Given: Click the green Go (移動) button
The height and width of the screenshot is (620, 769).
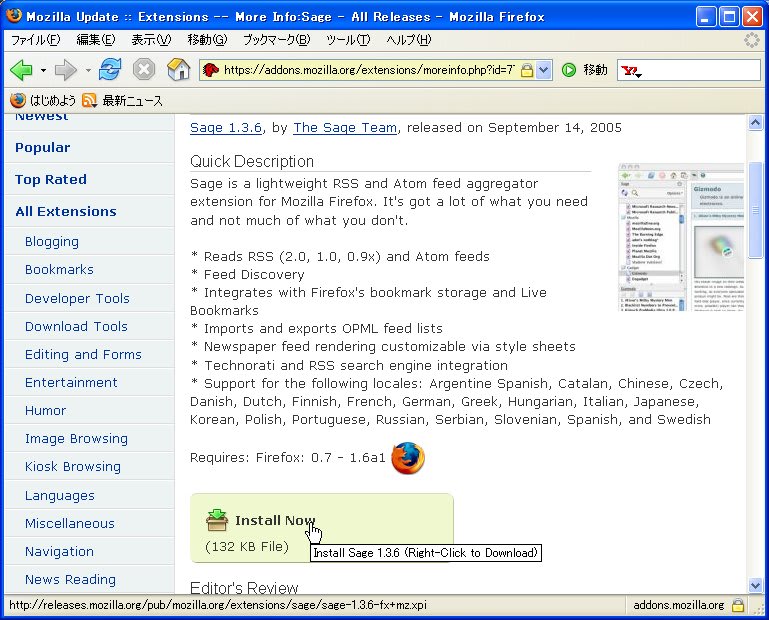Looking at the screenshot, I should coord(585,70).
